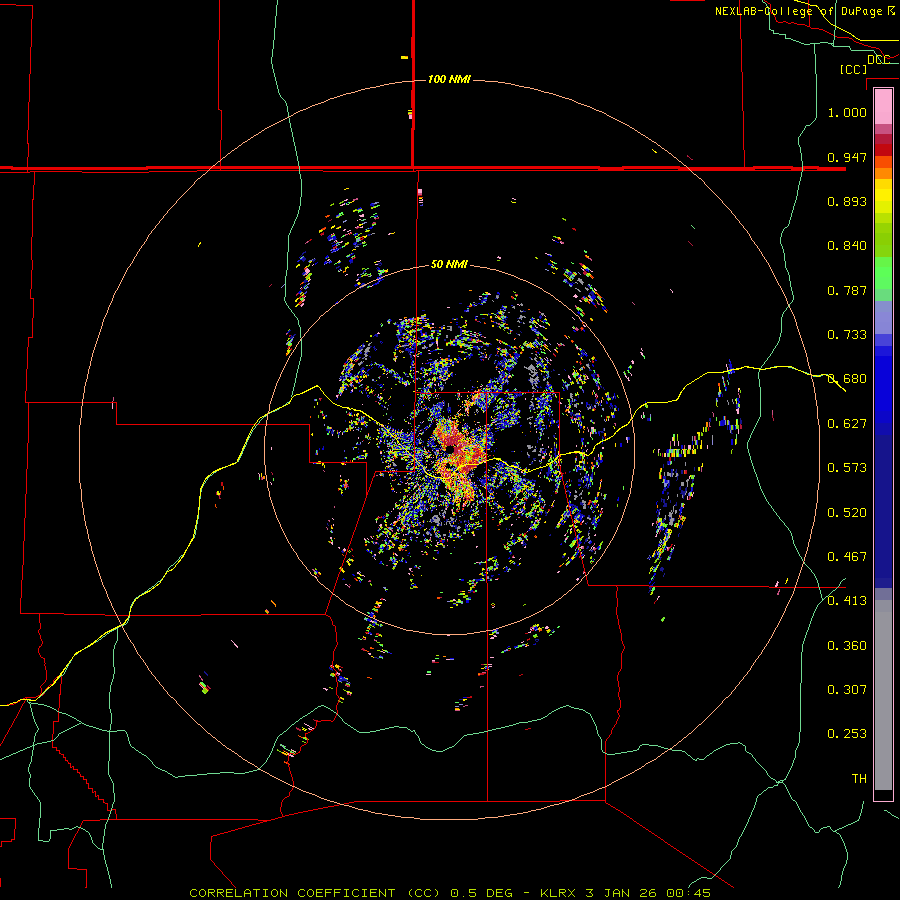The image size is (900, 900).
Task: Click the 0.467 scale value
Action: [x=847, y=557]
